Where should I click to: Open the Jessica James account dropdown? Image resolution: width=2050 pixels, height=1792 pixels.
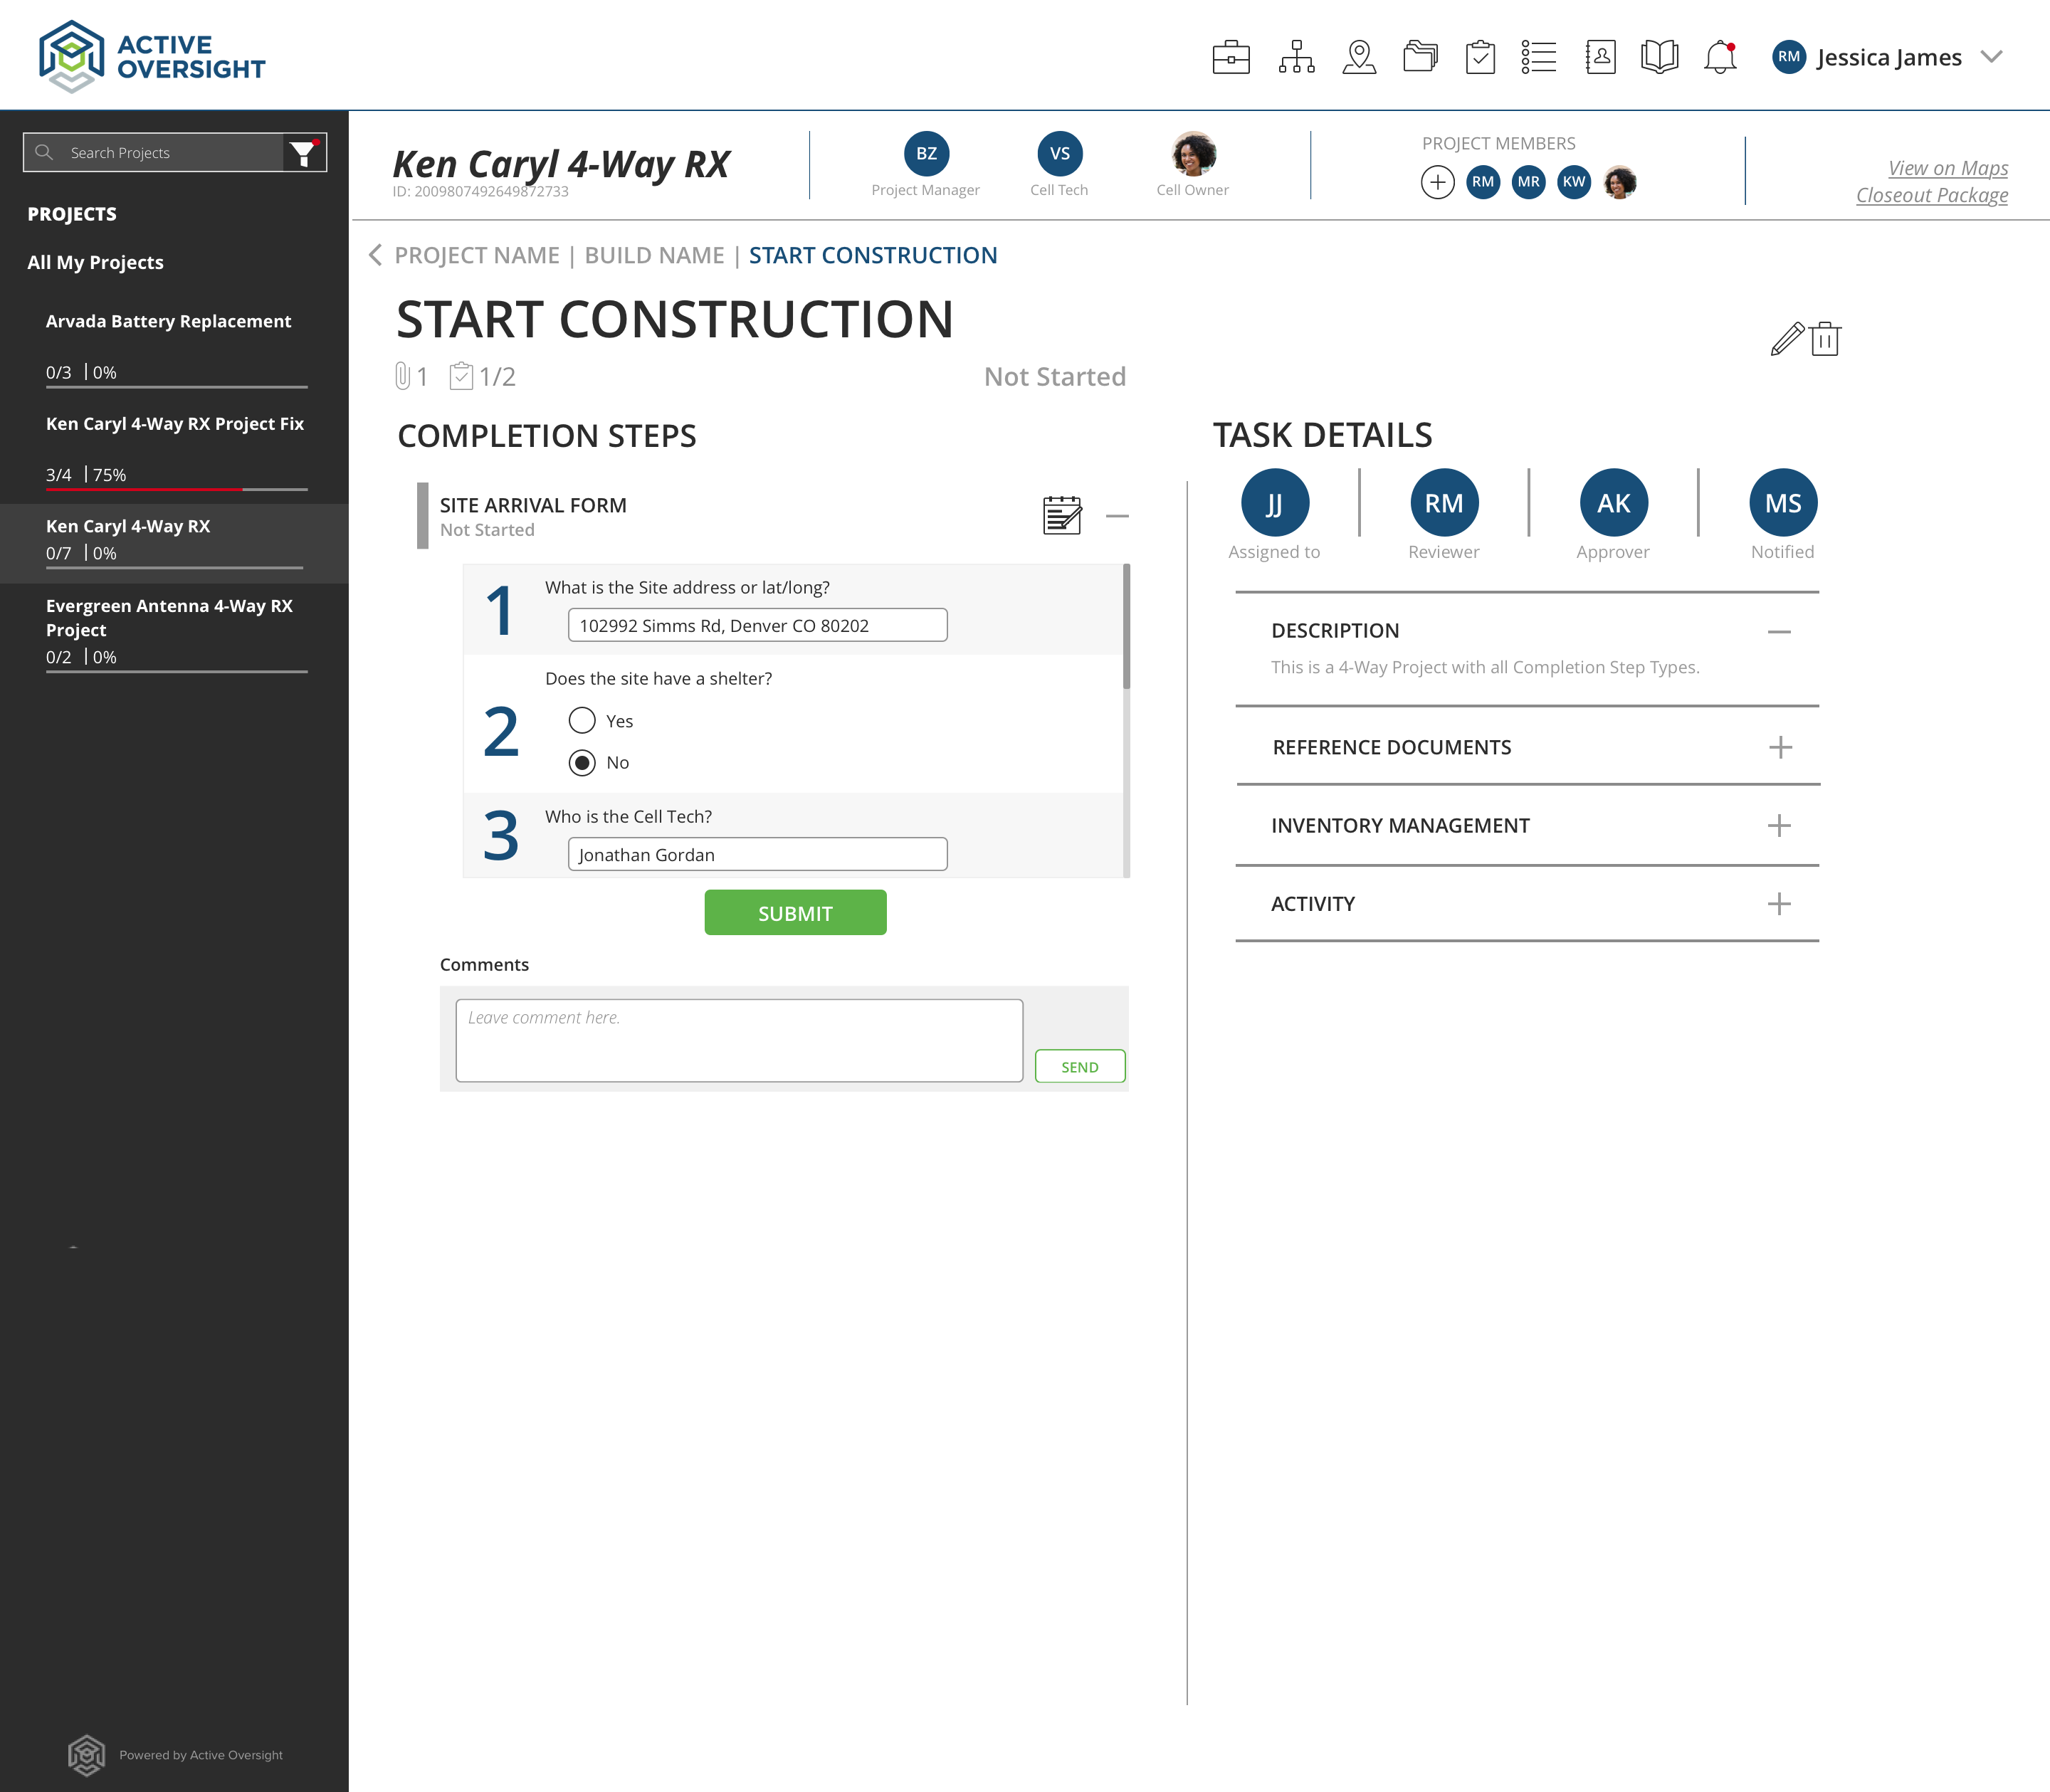[1992, 57]
